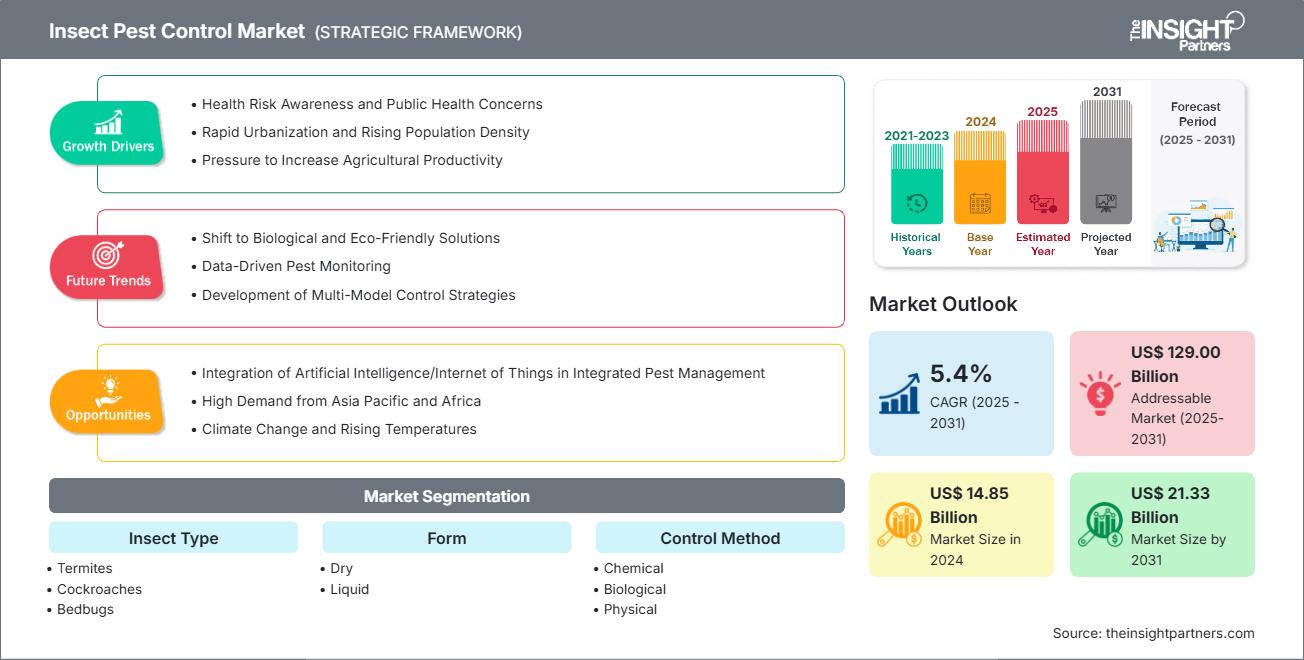Image resolution: width=1304 pixels, height=660 pixels.
Task: Select the Form segment header
Action: [x=446, y=537]
